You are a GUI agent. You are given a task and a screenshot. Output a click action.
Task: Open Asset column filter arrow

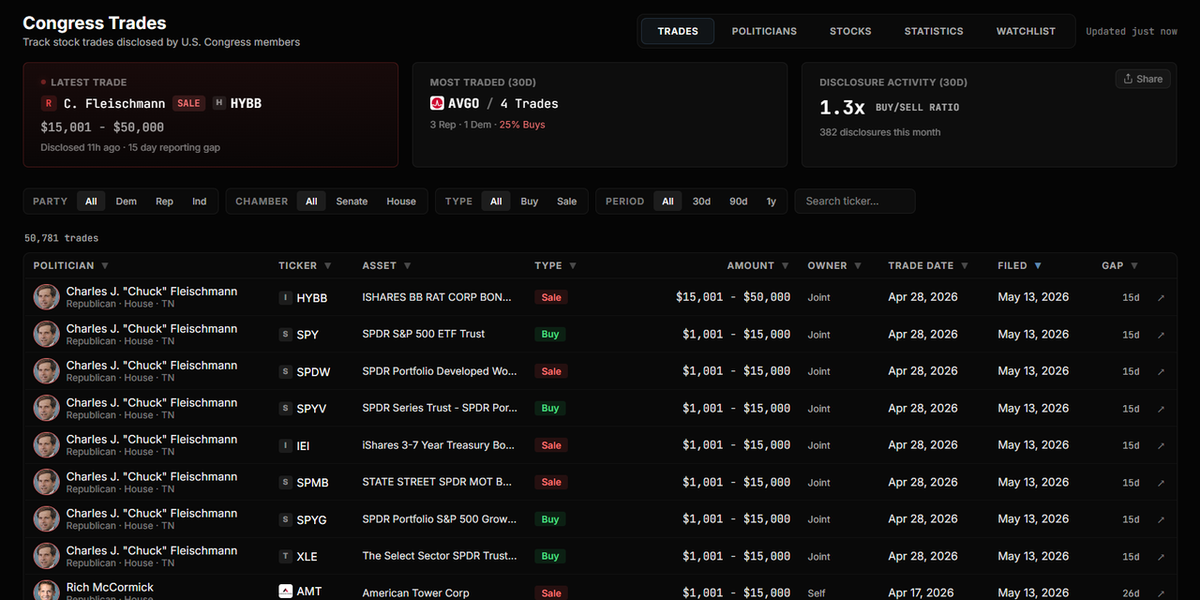[407, 266]
